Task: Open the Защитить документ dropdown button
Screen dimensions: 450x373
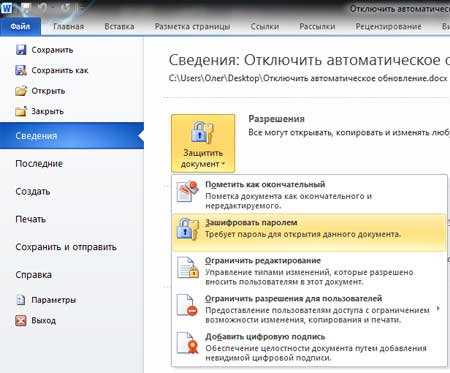Action: point(203,143)
